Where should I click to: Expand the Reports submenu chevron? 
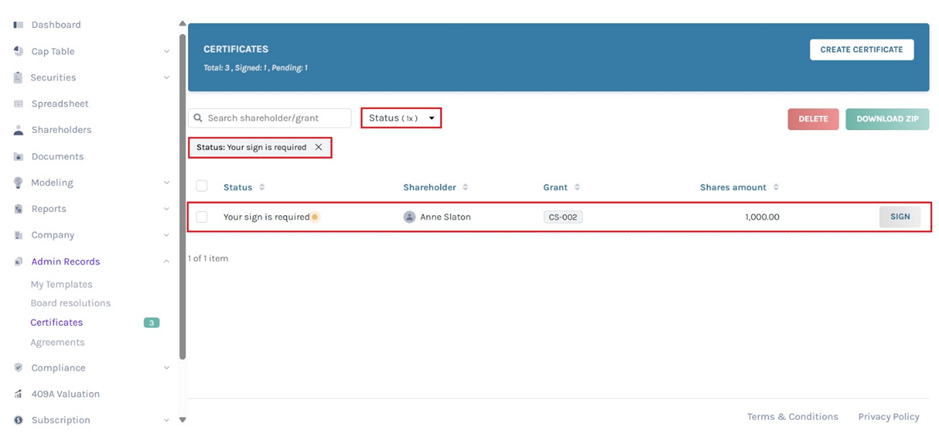(x=166, y=209)
